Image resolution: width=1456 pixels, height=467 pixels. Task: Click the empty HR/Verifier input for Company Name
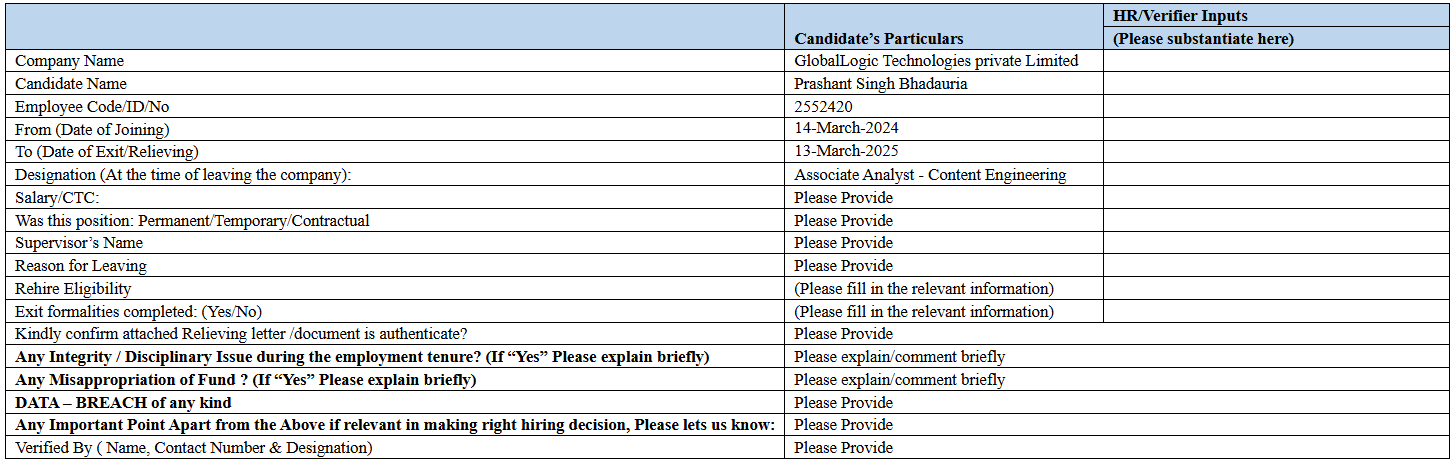pyautogui.click(x=1278, y=61)
